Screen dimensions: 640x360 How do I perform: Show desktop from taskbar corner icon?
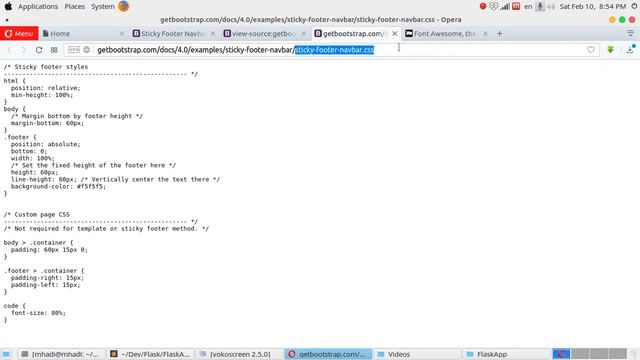(x=6, y=354)
